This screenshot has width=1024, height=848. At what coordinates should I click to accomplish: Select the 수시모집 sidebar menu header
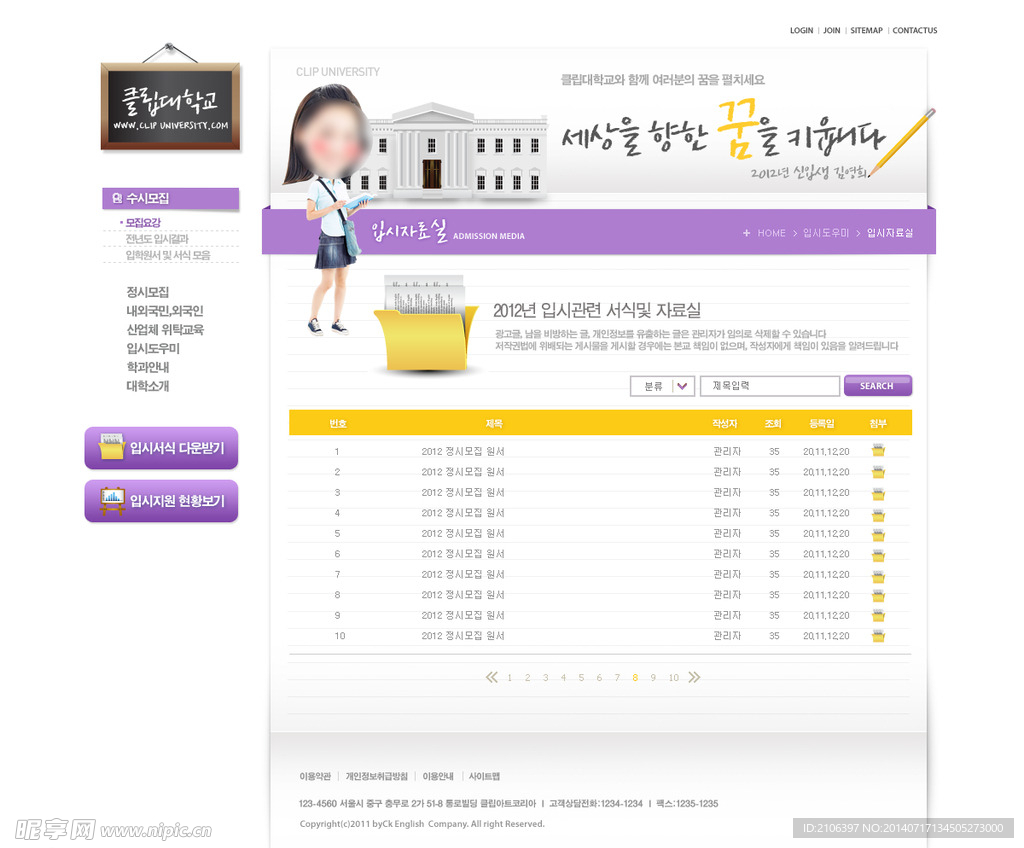170,199
